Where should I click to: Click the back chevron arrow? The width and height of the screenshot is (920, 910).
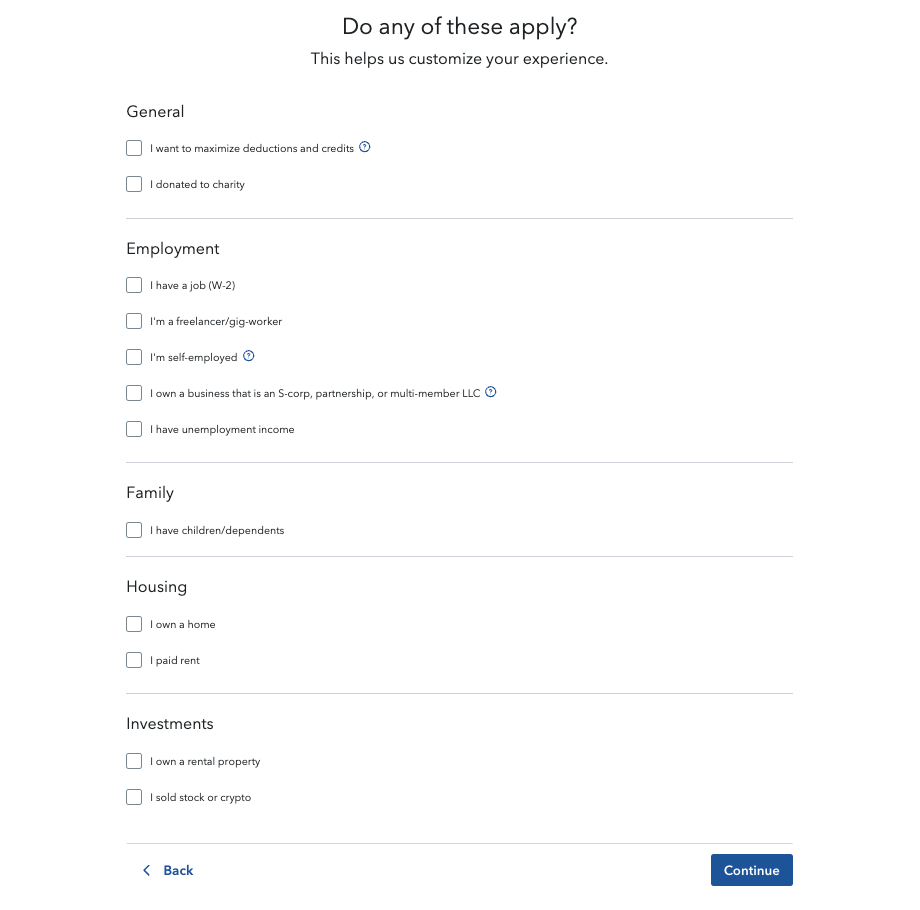[x=147, y=870]
